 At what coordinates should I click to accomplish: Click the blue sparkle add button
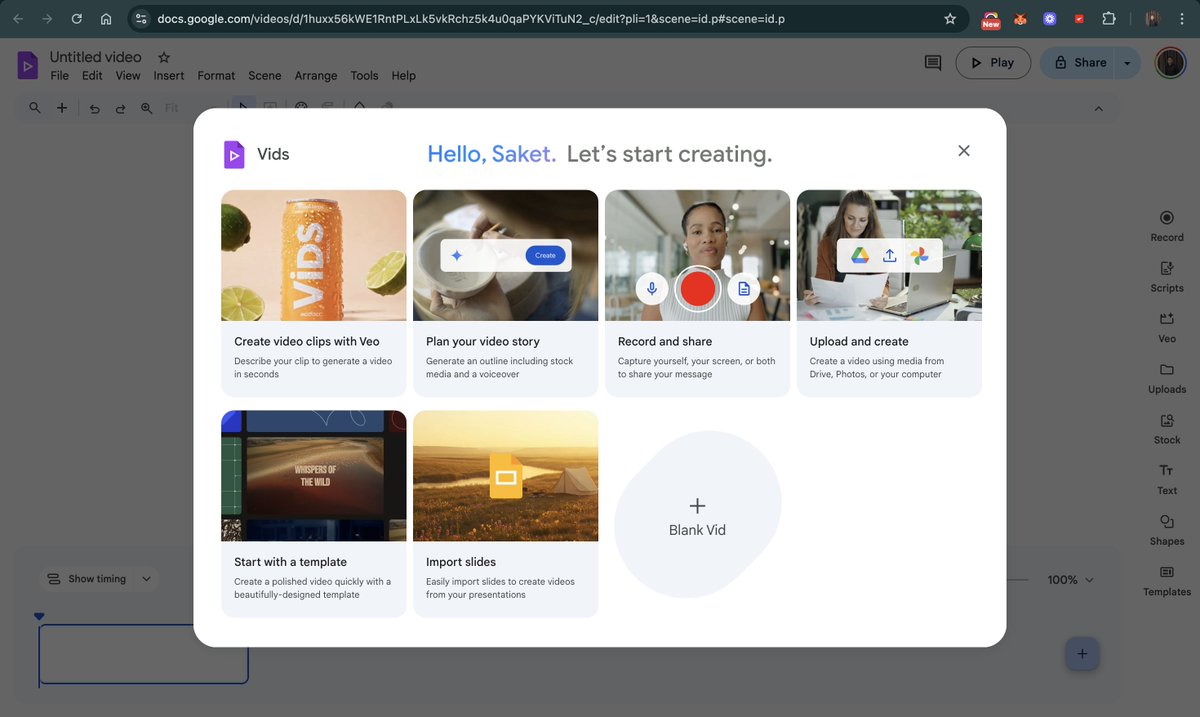1082,654
